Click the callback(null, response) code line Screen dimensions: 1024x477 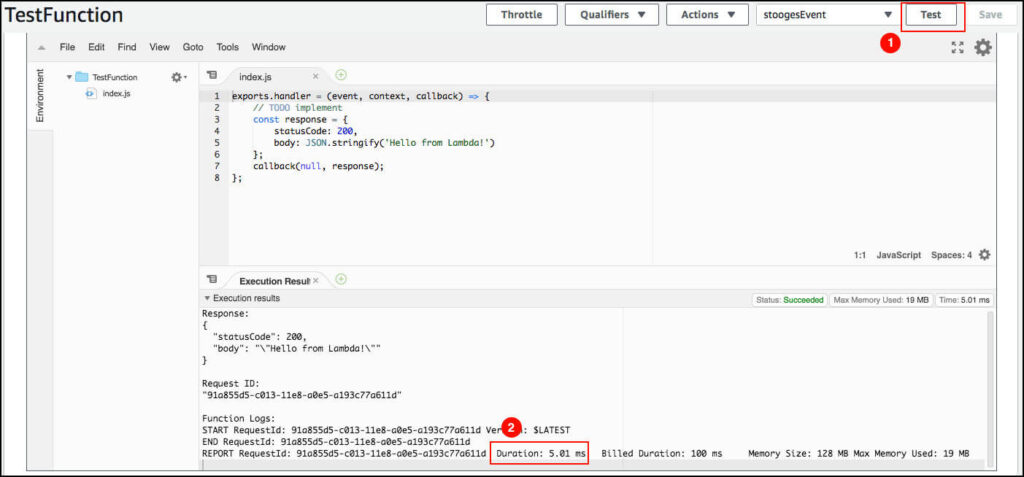click(319, 166)
